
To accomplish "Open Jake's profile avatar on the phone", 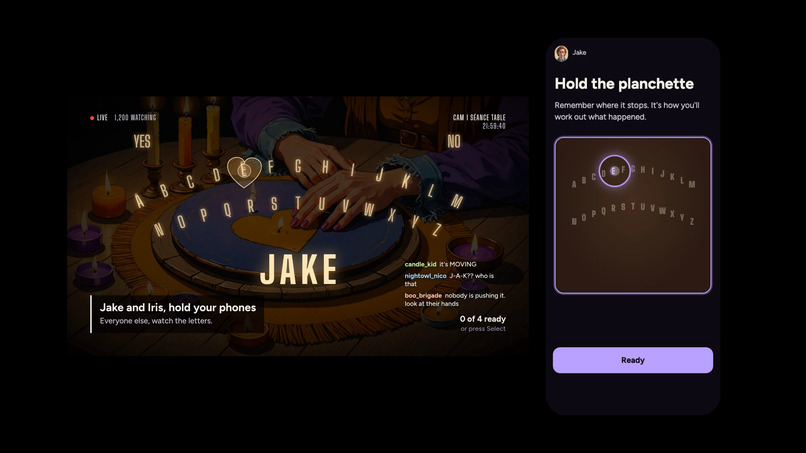I will pos(561,53).
